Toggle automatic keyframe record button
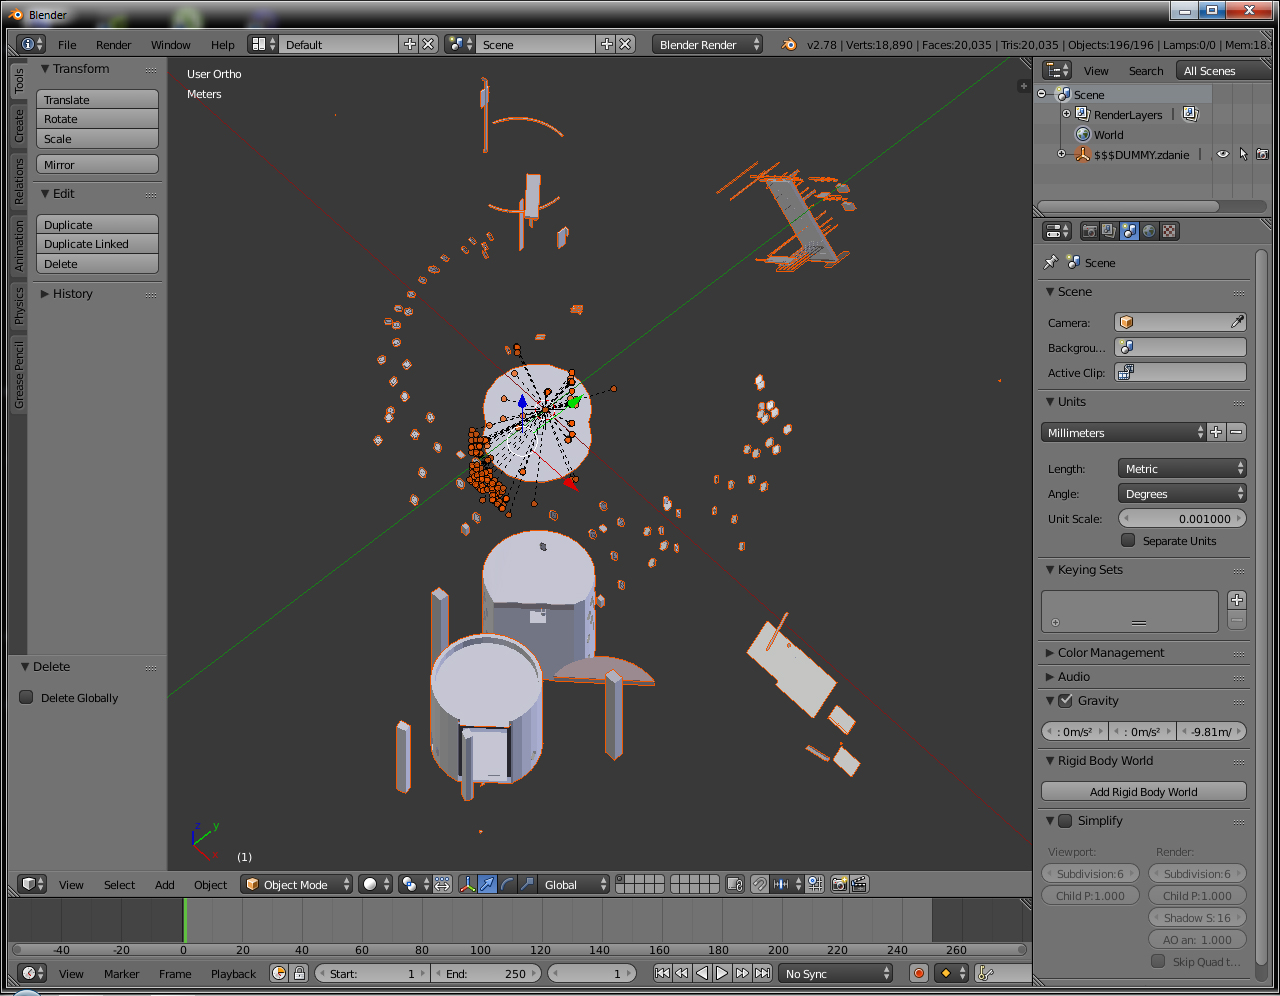The image size is (1280, 996). pyautogui.click(x=919, y=973)
